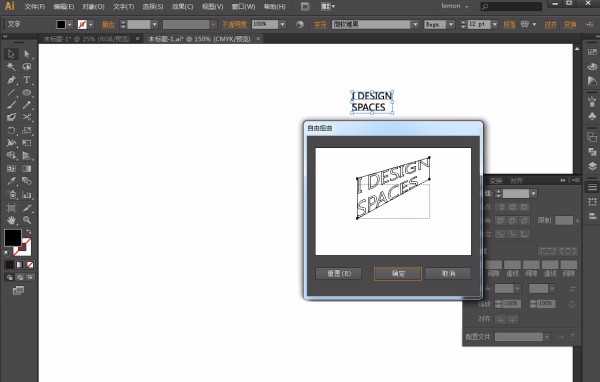This screenshot has width=600, height=382.
Task: Expand stroke color dropdown in control bar
Action: click(x=91, y=24)
